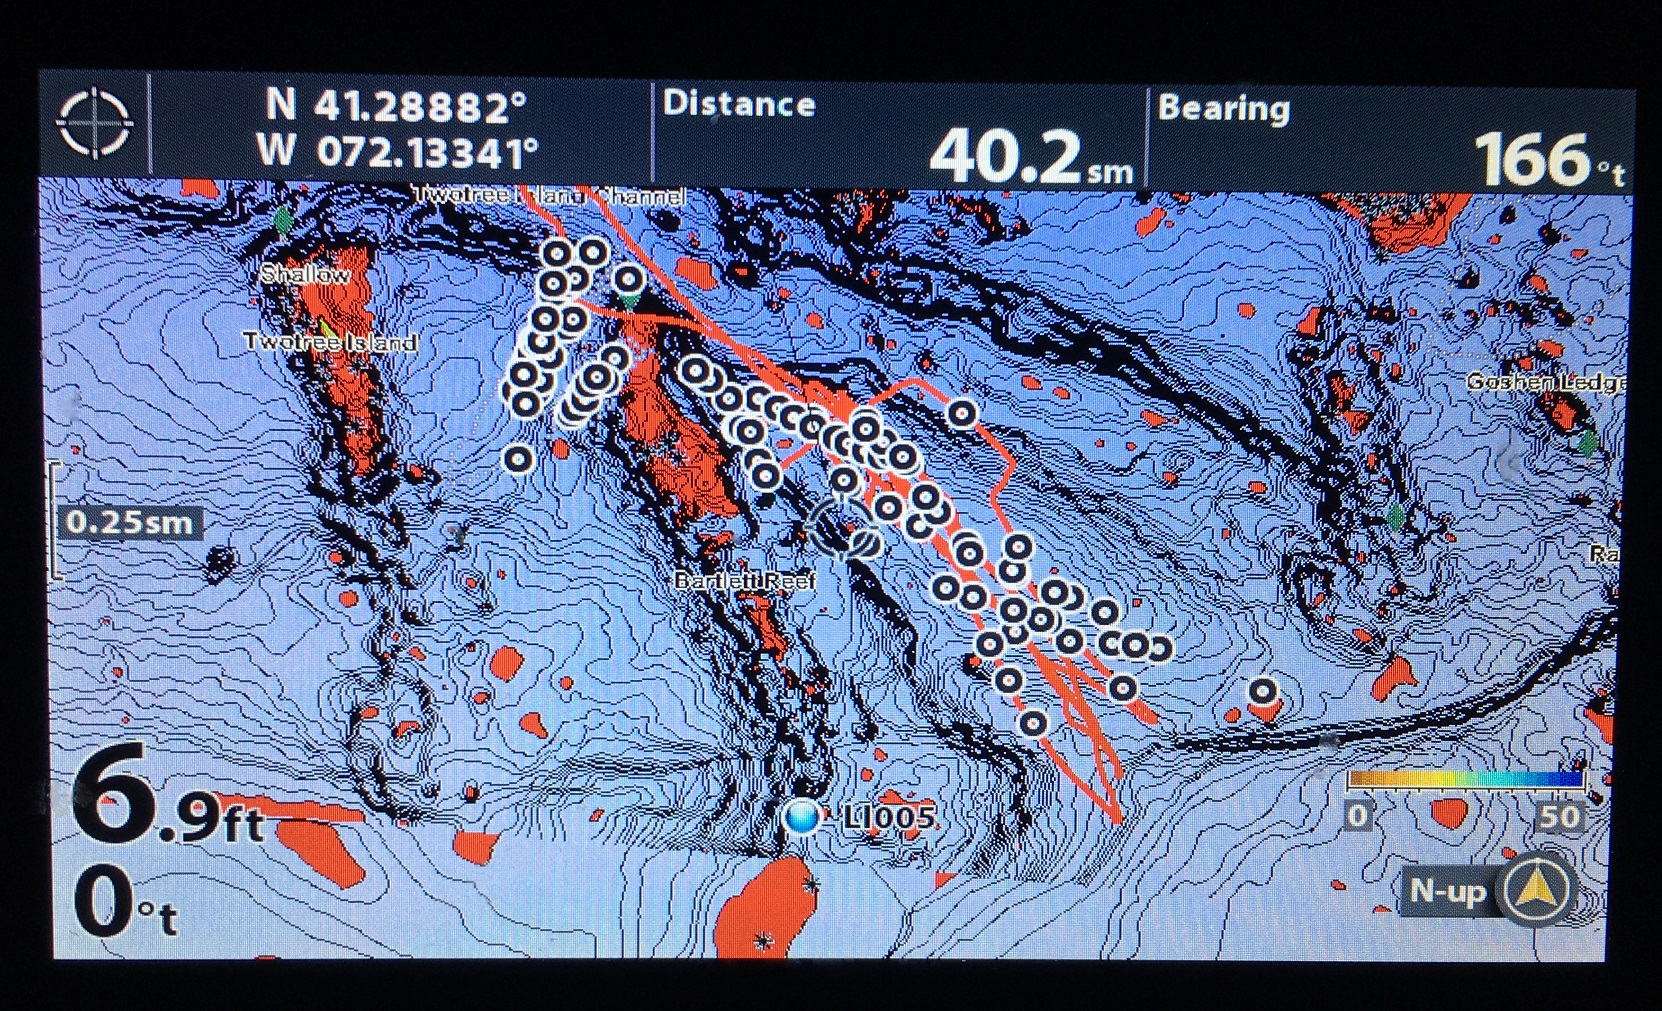Viewport: 1662px width, 1011px height.
Task: Tap the green buoy below Goshen Ledge label
Action: [1588, 442]
